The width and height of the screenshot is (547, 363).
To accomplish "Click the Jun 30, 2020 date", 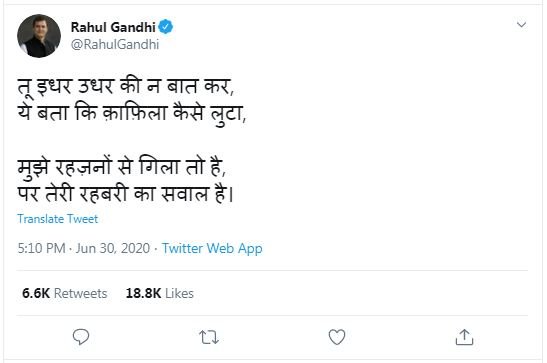I will click(x=113, y=249).
